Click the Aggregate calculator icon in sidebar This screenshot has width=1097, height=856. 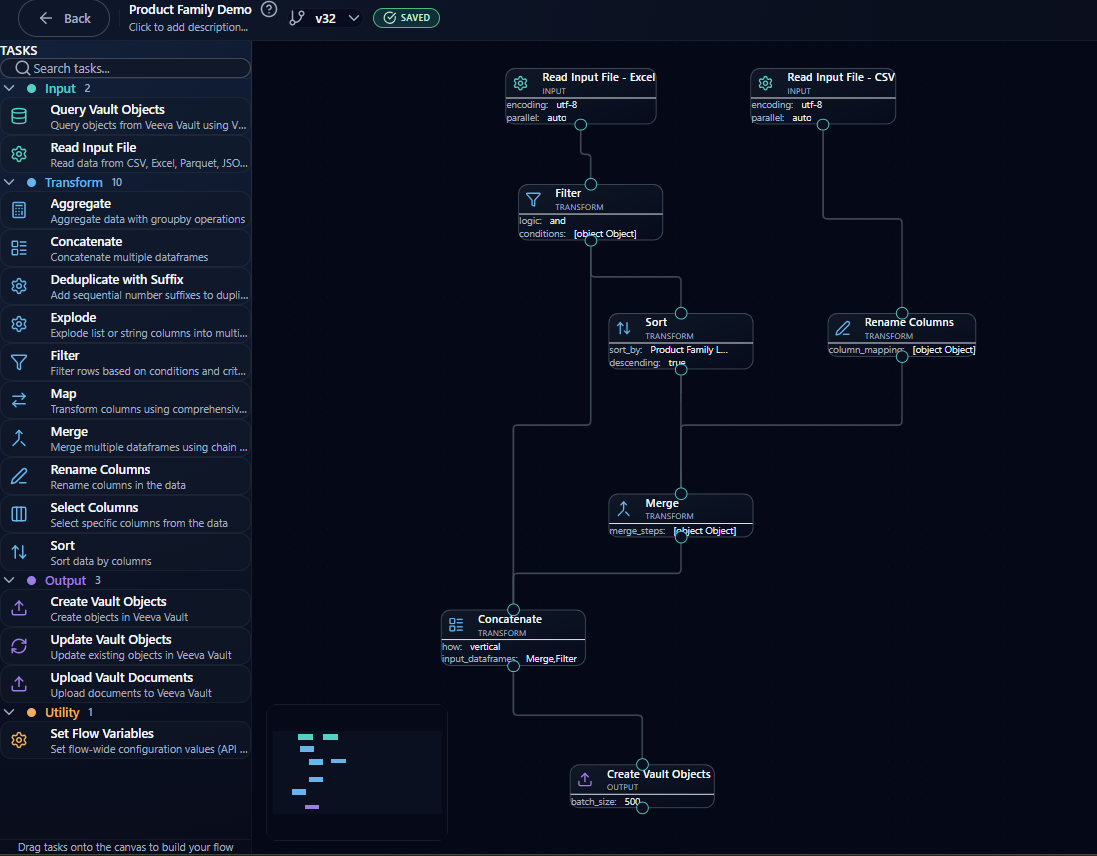[19, 211]
